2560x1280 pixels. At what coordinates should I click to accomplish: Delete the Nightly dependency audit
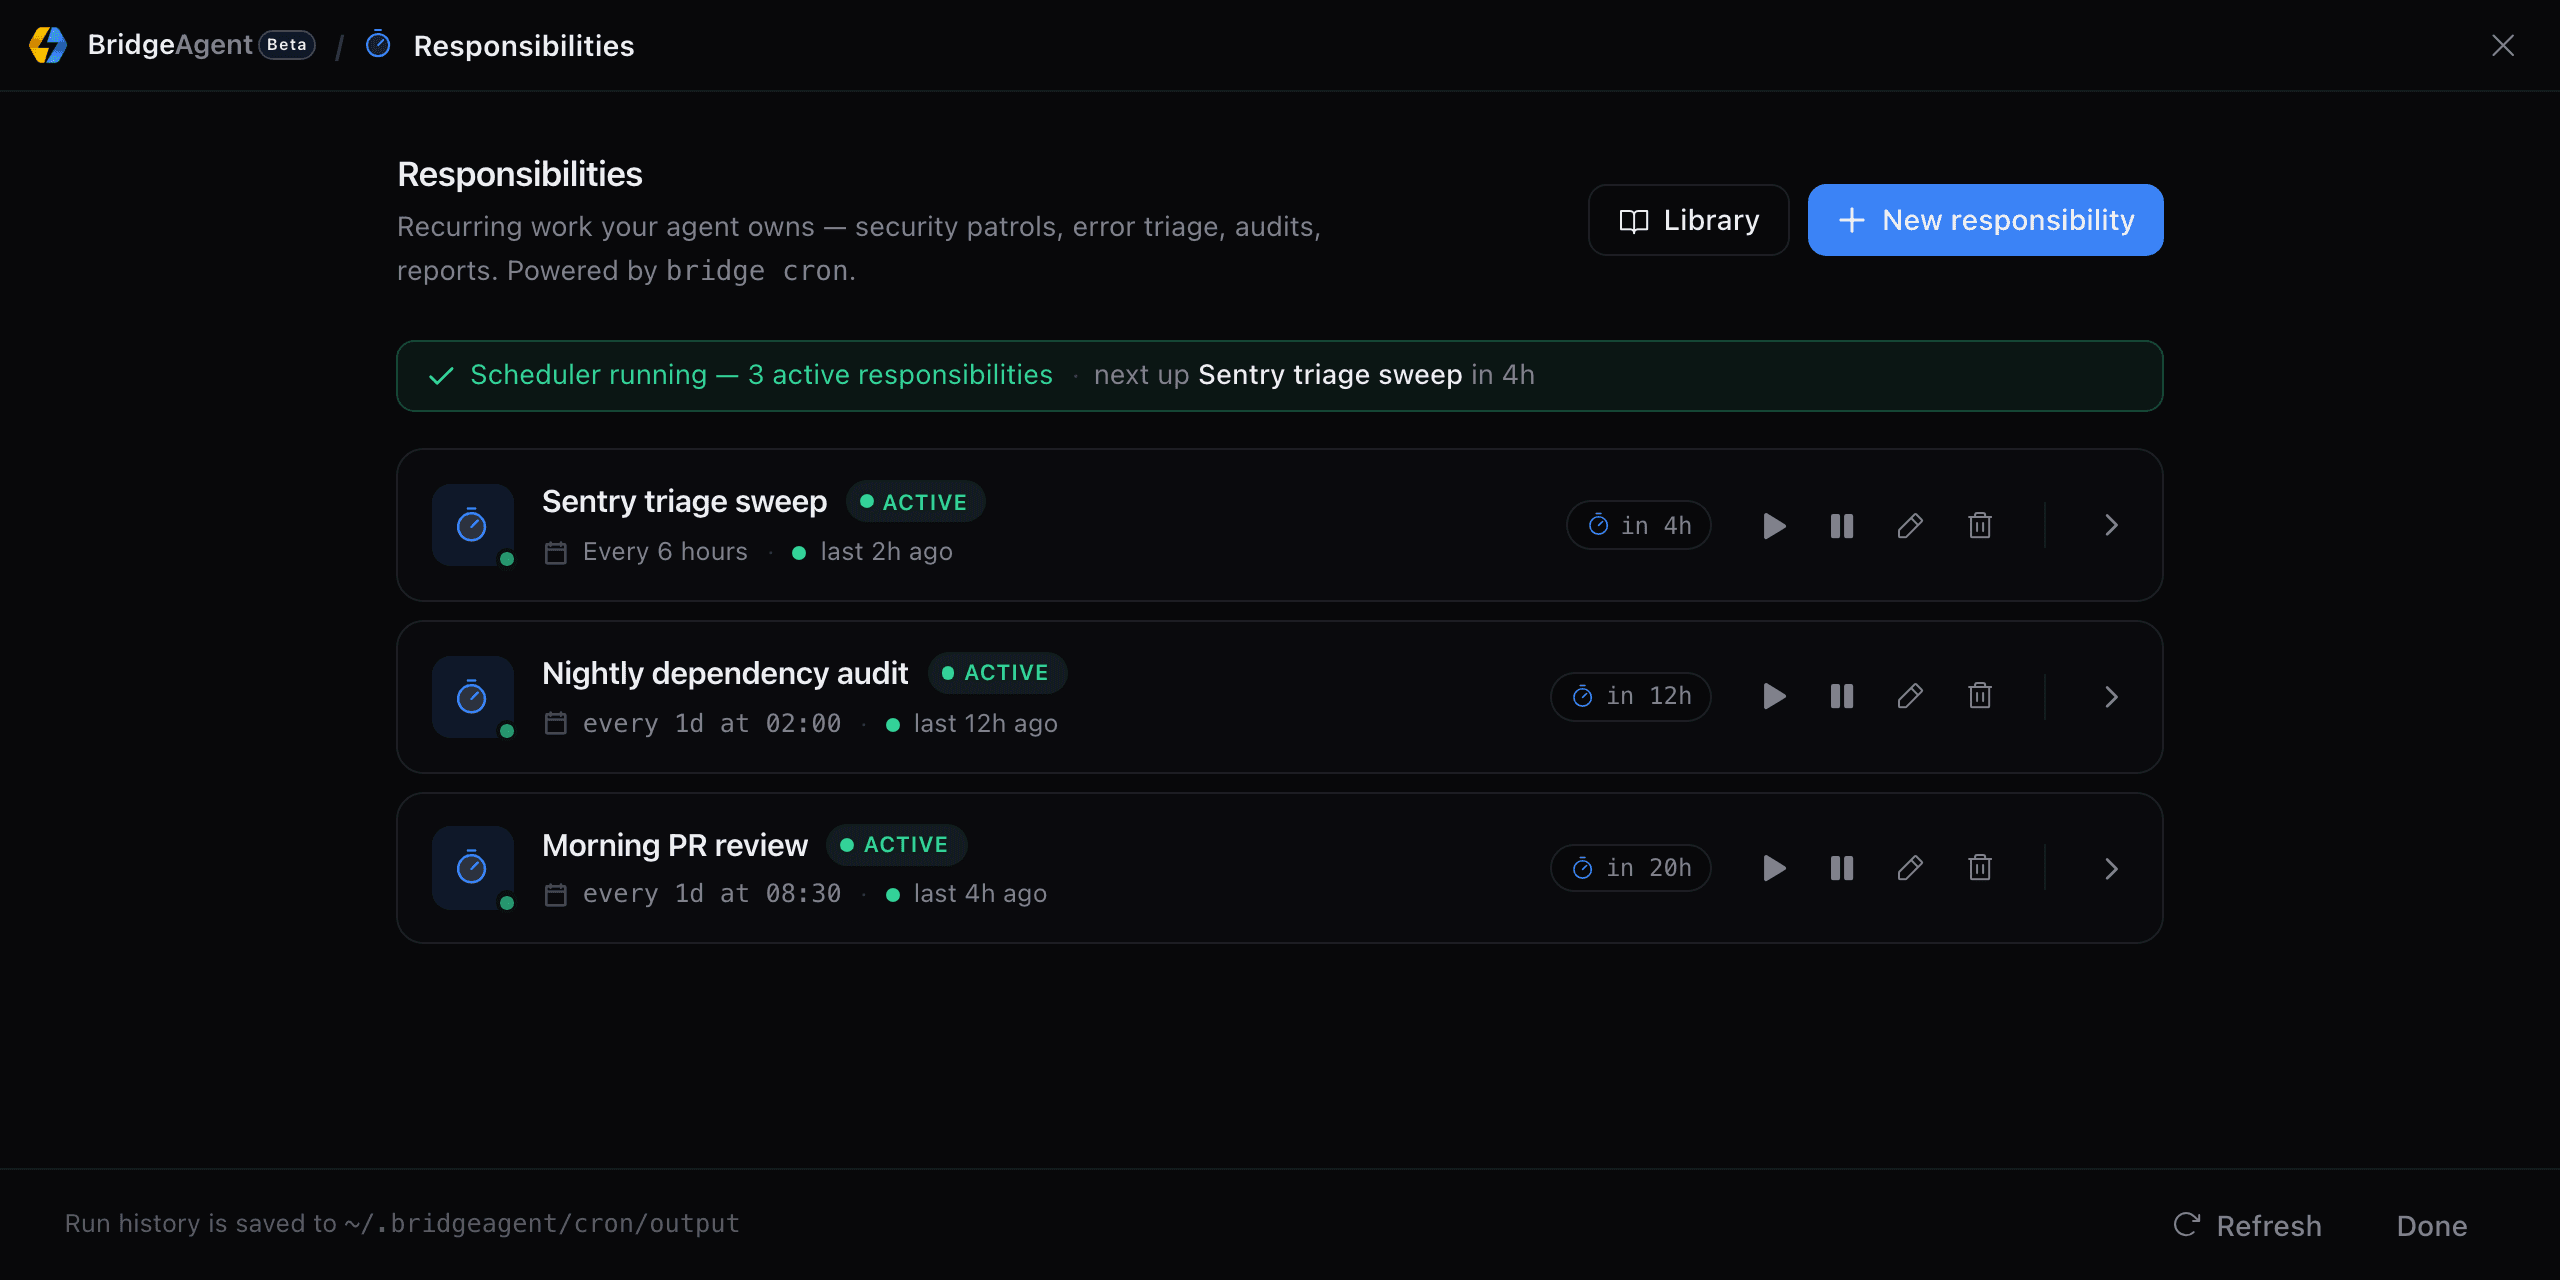[x=1980, y=696]
